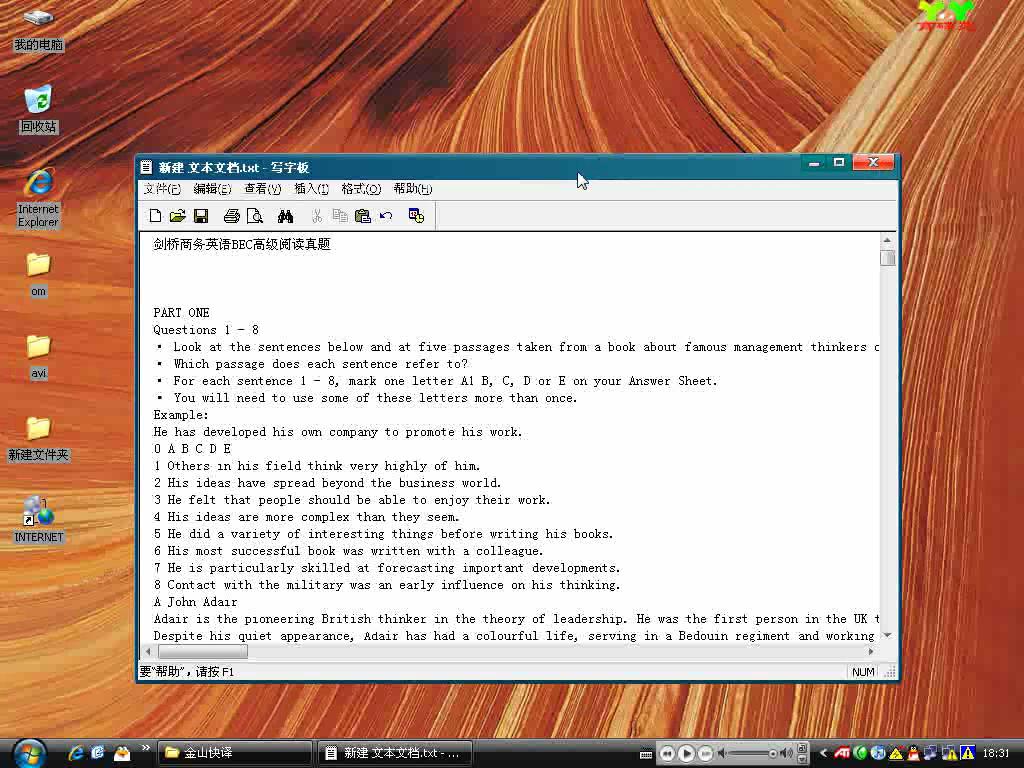Screen dimensions: 1024x768
Task: Select the 回收站 recycle bin icon
Action: point(39,108)
